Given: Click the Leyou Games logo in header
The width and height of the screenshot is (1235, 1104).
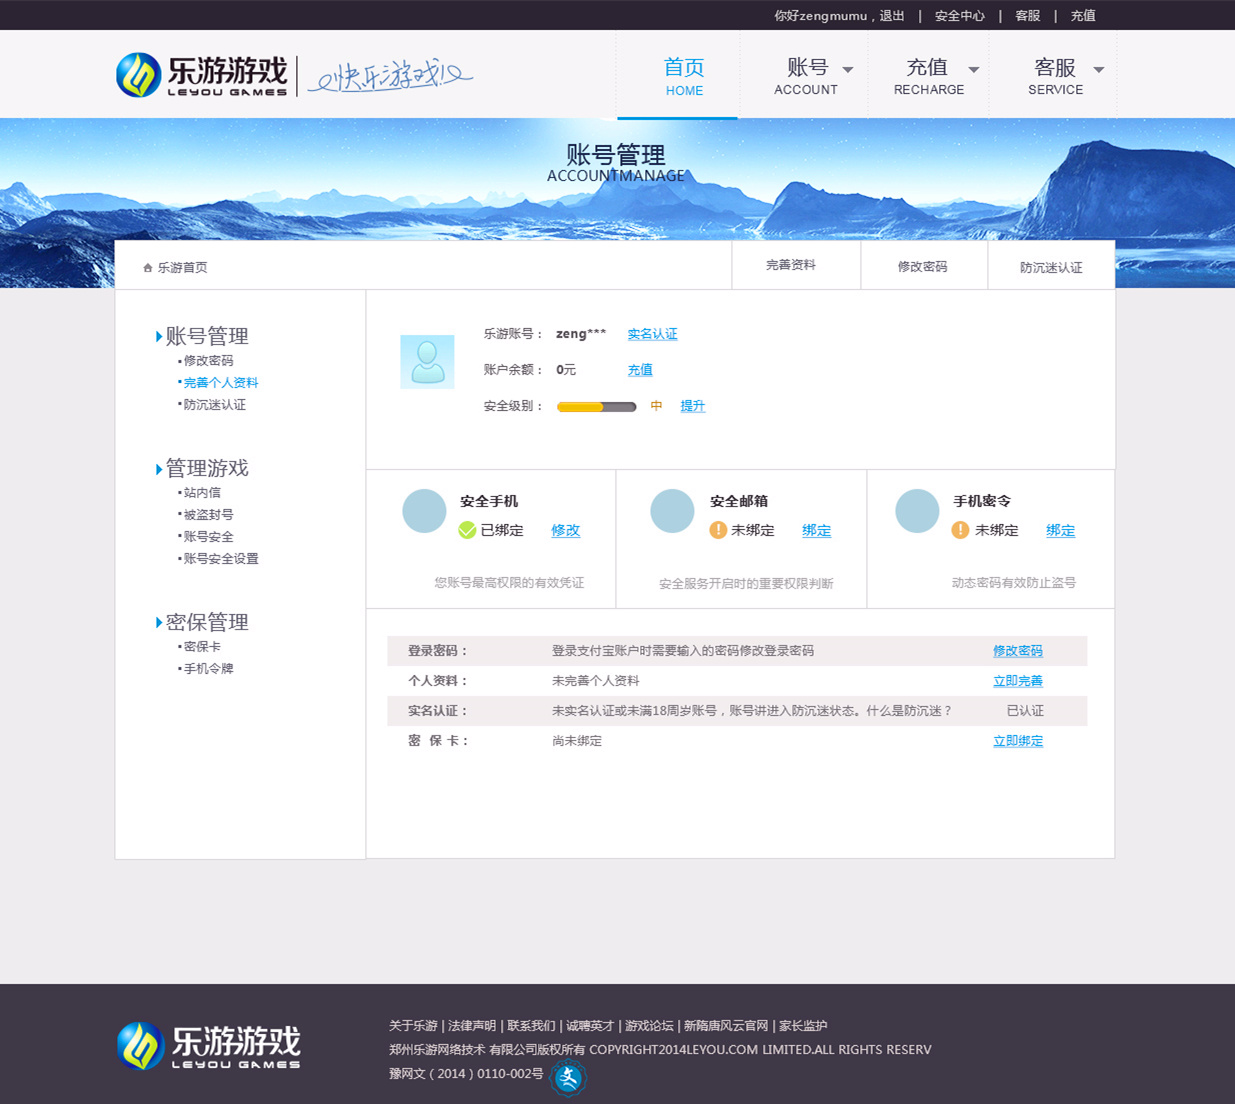Looking at the screenshot, I should tap(202, 75).
